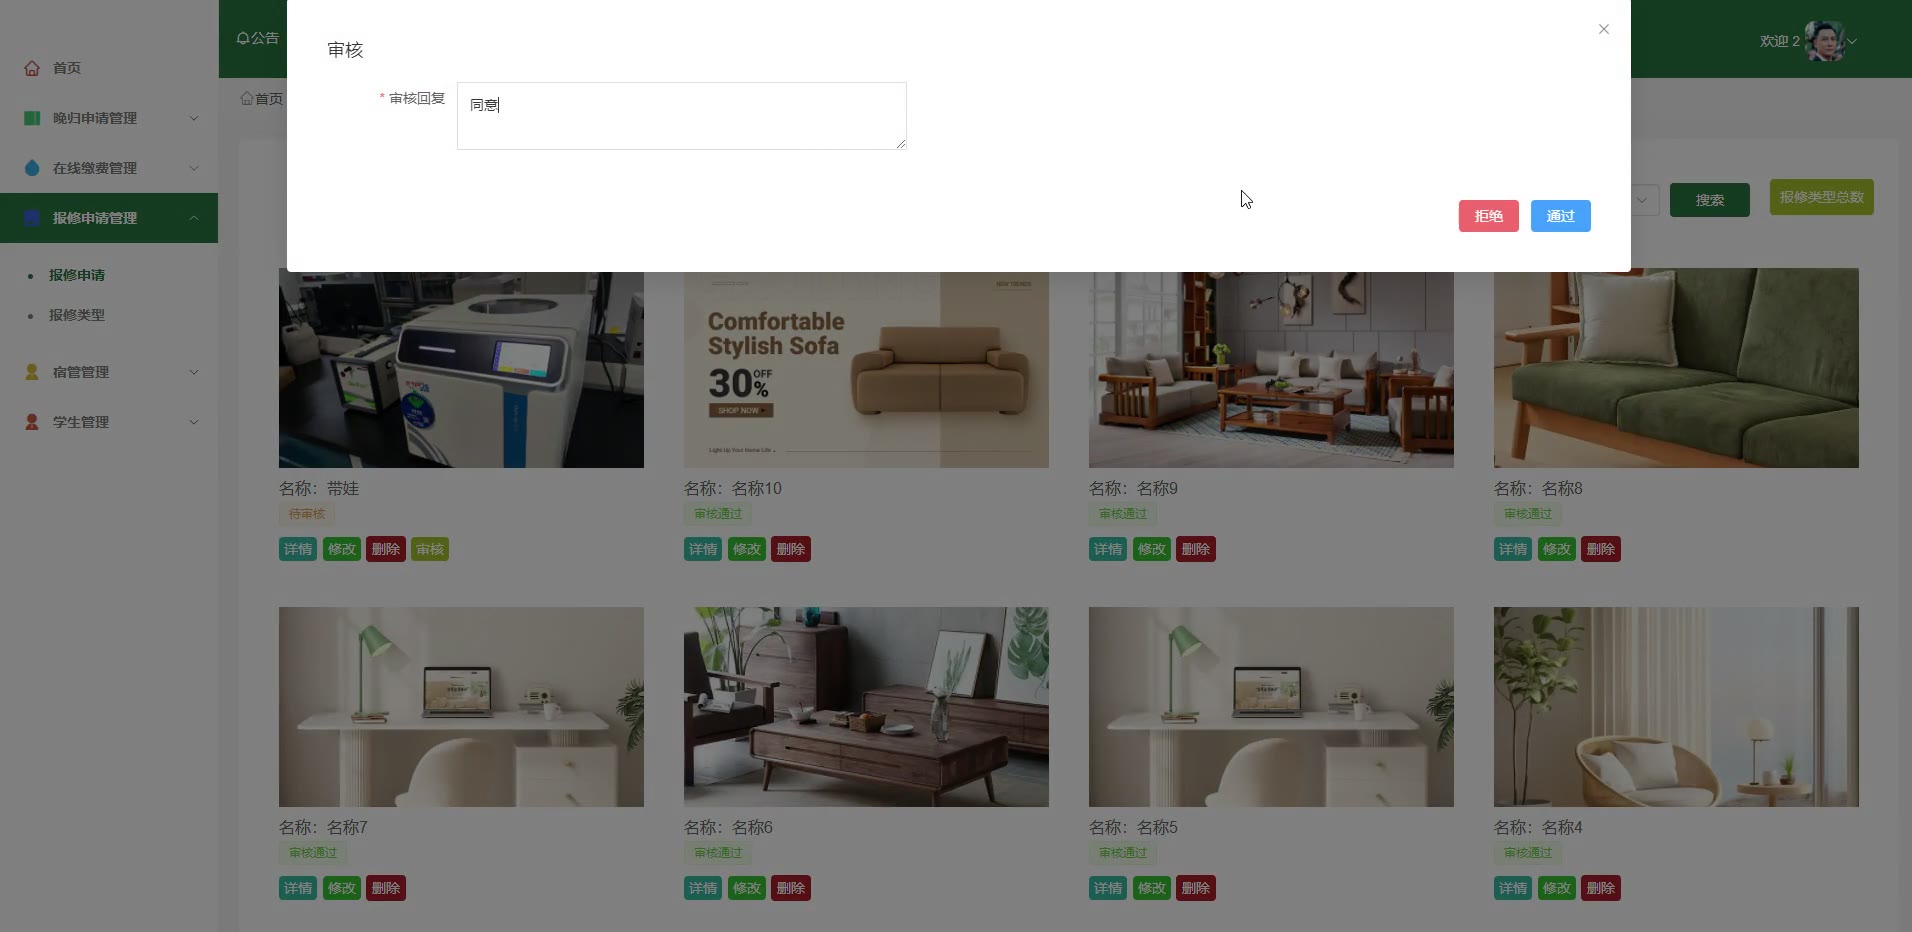Screen dimensions: 1912x932
Task: Click the 学生管理 person icon
Action: coord(32,422)
